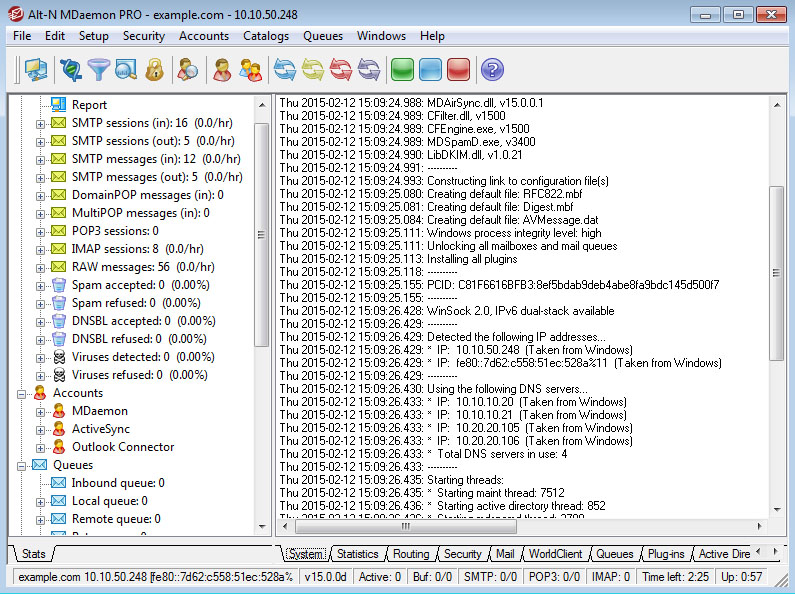Open help via the question mark icon
This screenshot has height=594, width=795.
[492, 70]
